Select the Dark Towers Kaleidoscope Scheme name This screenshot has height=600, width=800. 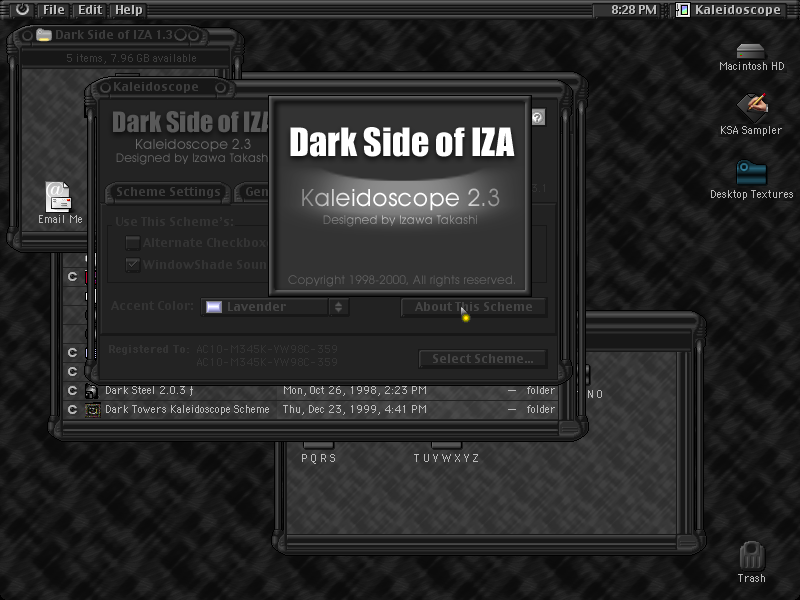[187, 410]
